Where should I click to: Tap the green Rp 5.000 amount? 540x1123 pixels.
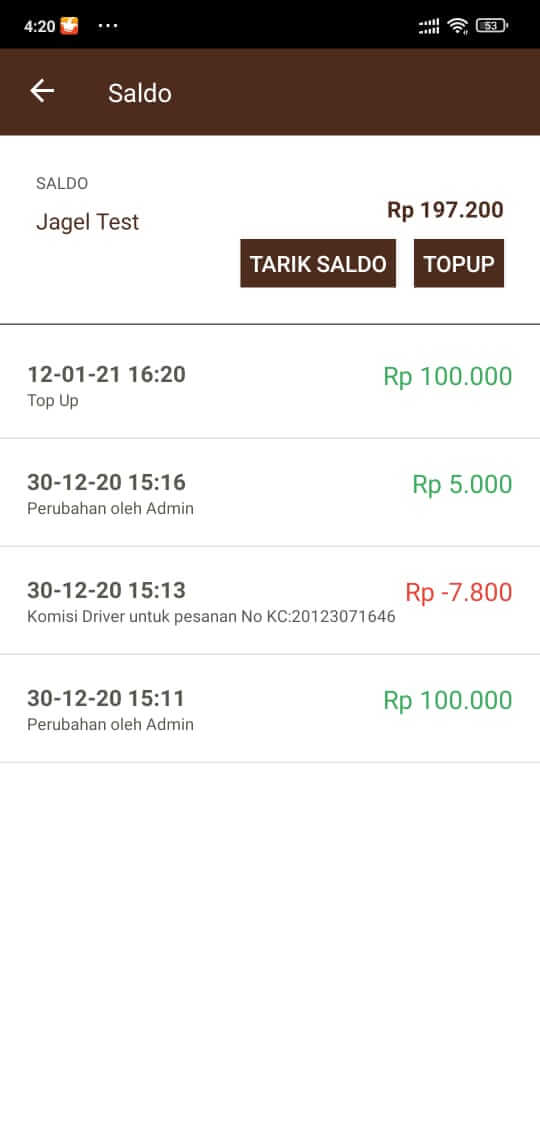(463, 484)
